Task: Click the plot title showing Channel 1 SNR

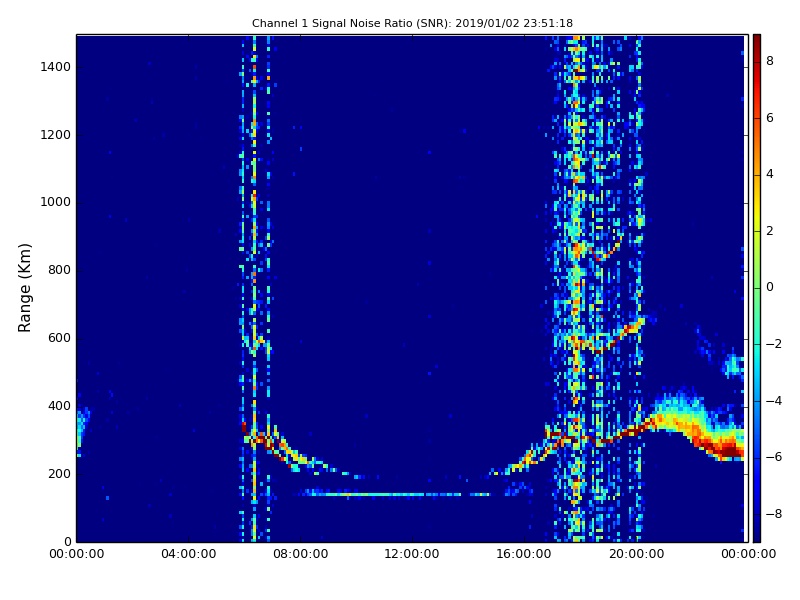Action: pyautogui.click(x=412, y=23)
